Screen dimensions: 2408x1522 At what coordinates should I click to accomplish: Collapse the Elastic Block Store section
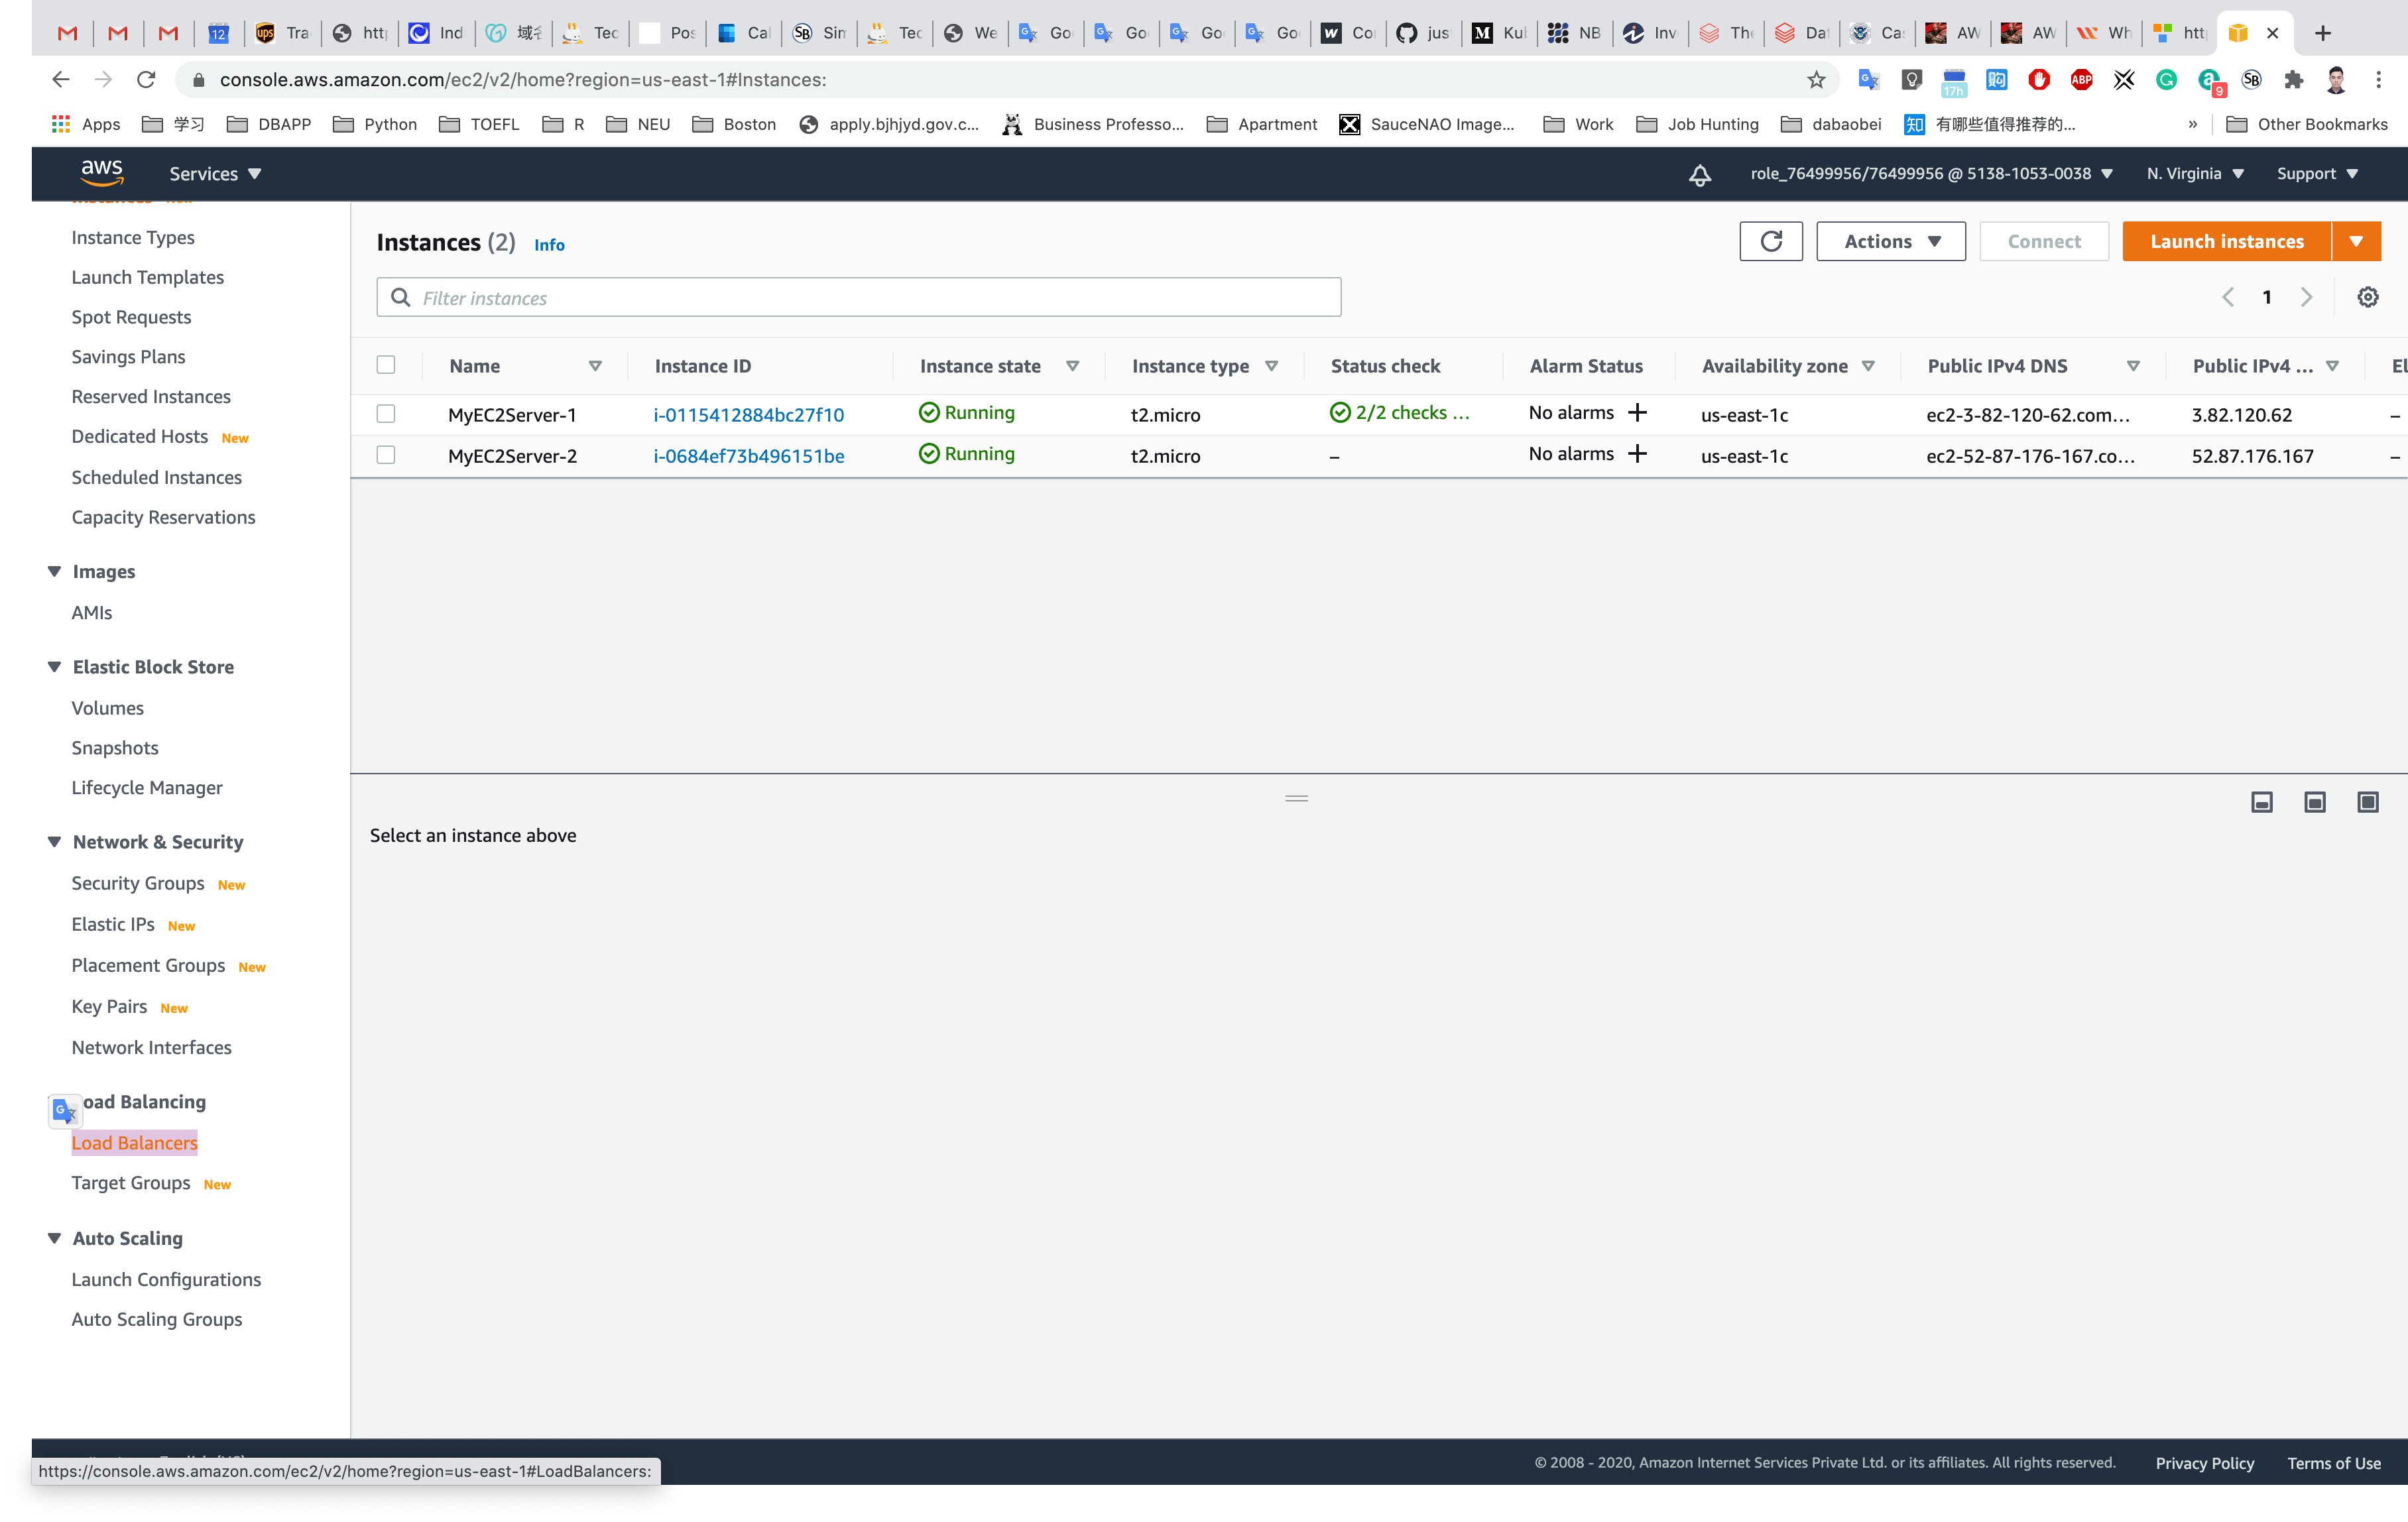pos(55,667)
